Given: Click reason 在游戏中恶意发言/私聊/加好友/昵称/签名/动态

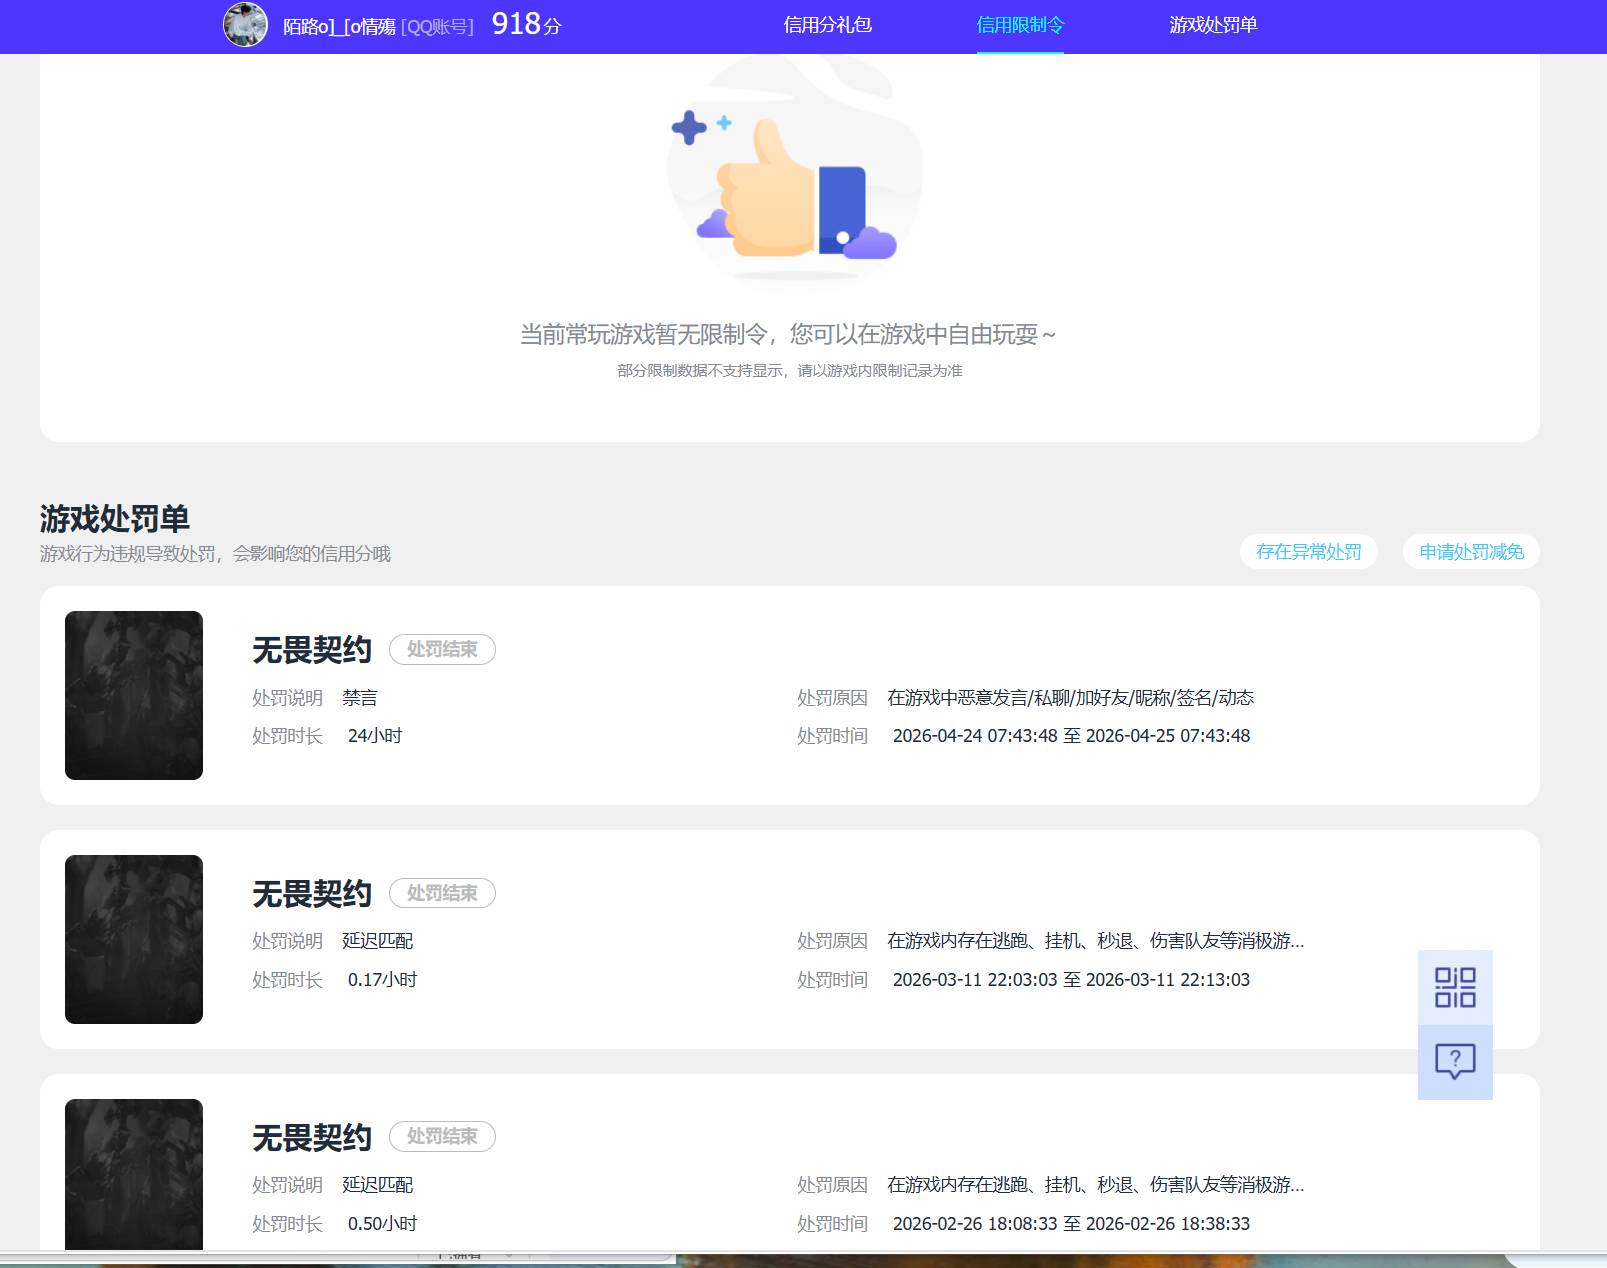Looking at the screenshot, I should [x=1070, y=698].
